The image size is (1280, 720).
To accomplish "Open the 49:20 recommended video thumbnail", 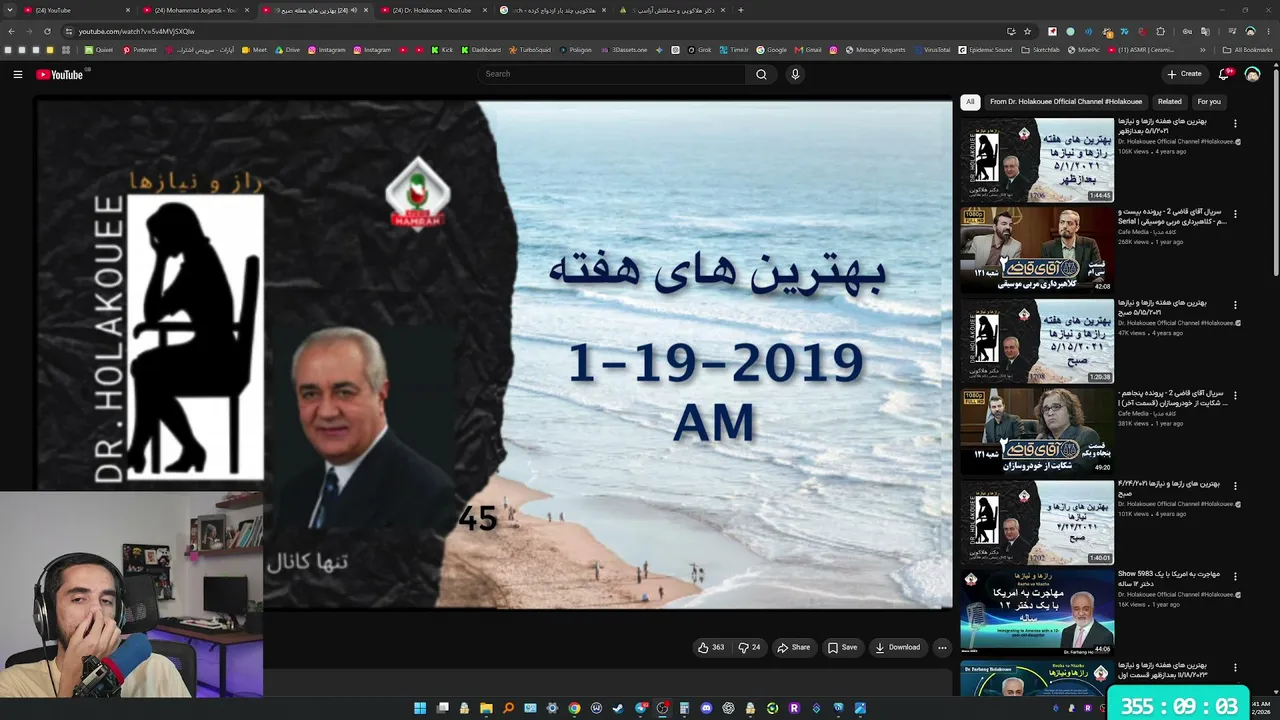I will [1037, 430].
